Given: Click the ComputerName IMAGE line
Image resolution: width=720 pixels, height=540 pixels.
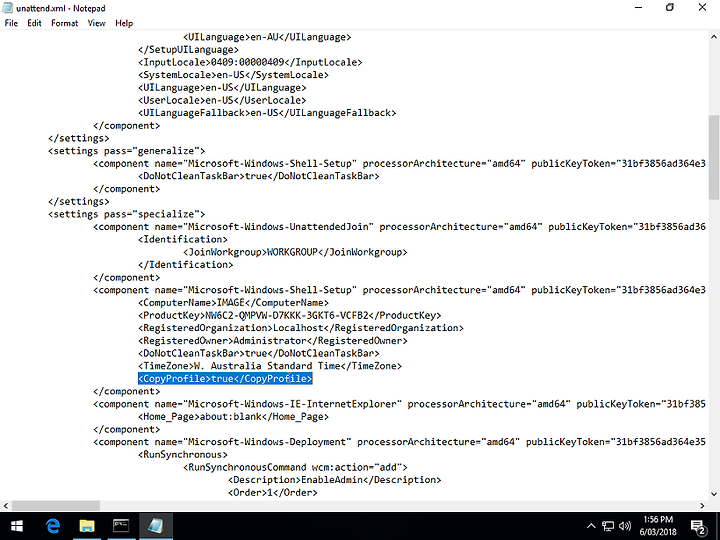Looking at the screenshot, I should pyautogui.click(x=233, y=303).
